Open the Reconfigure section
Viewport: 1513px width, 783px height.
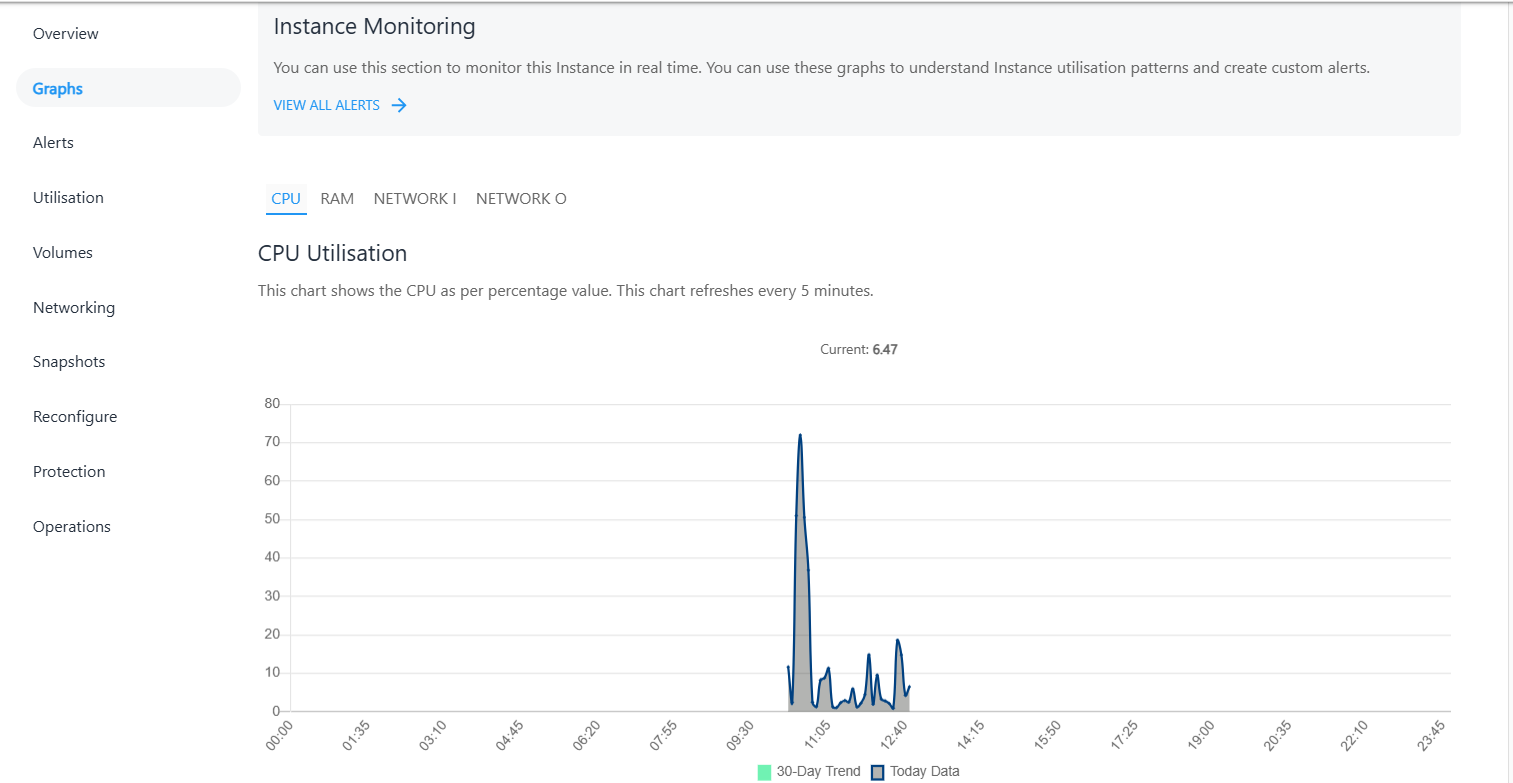[x=75, y=416]
